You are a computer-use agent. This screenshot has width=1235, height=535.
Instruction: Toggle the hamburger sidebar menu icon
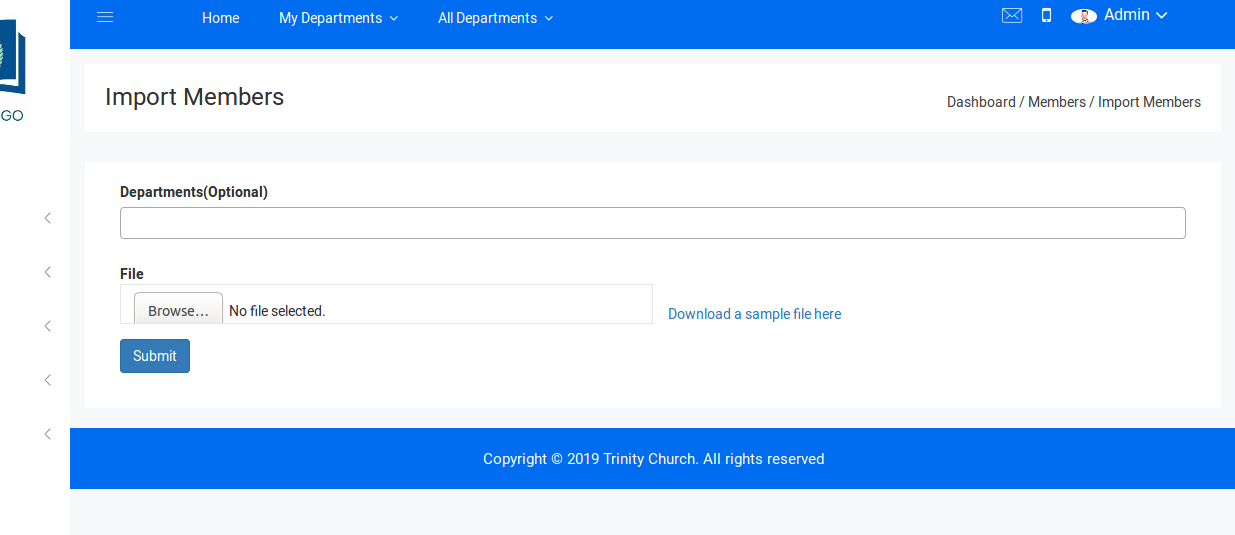click(105, 17)
